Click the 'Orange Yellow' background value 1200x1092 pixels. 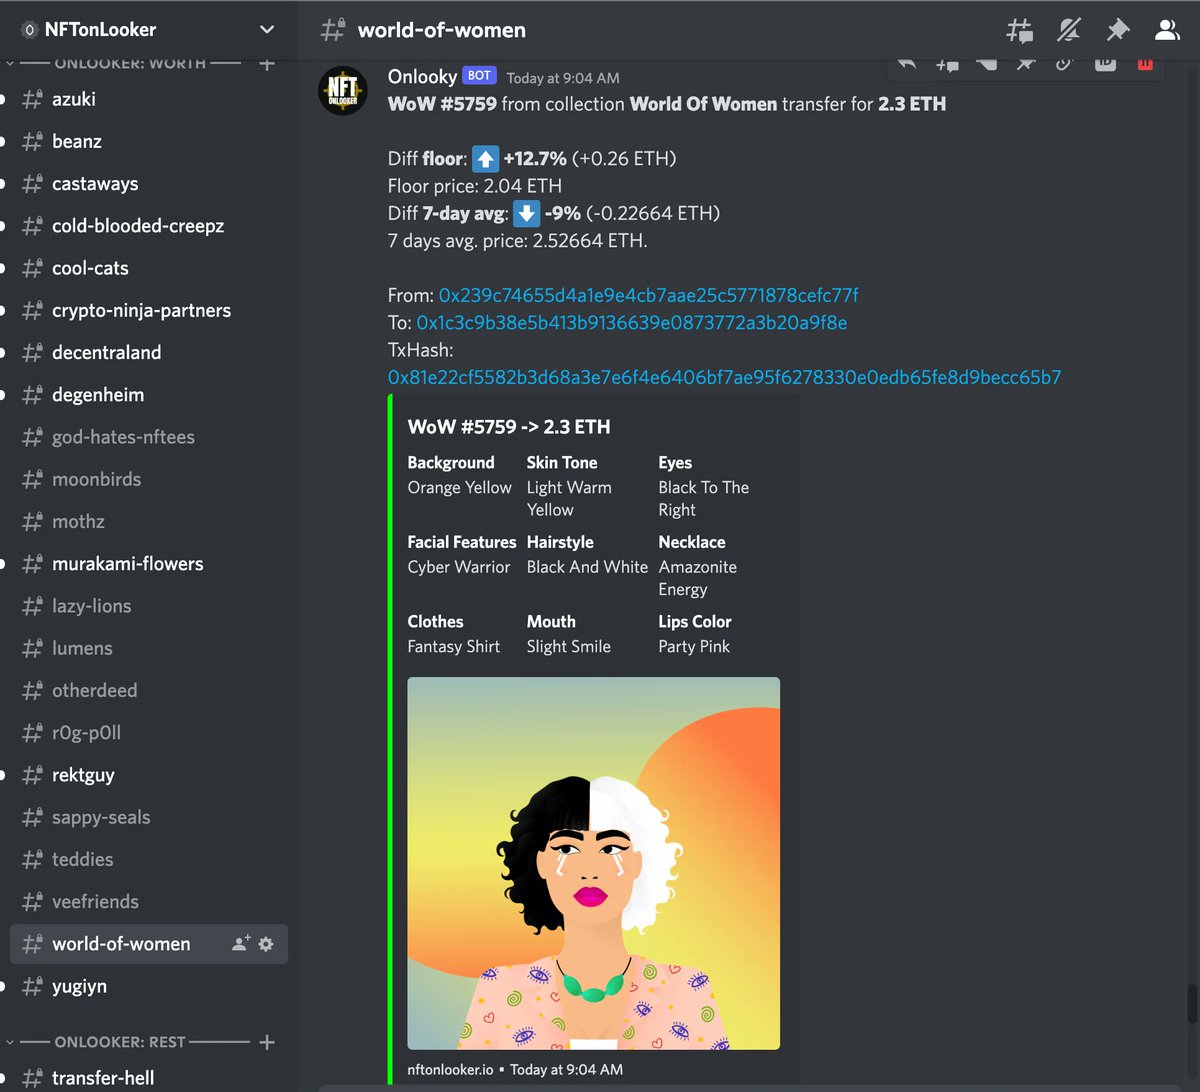460,488
